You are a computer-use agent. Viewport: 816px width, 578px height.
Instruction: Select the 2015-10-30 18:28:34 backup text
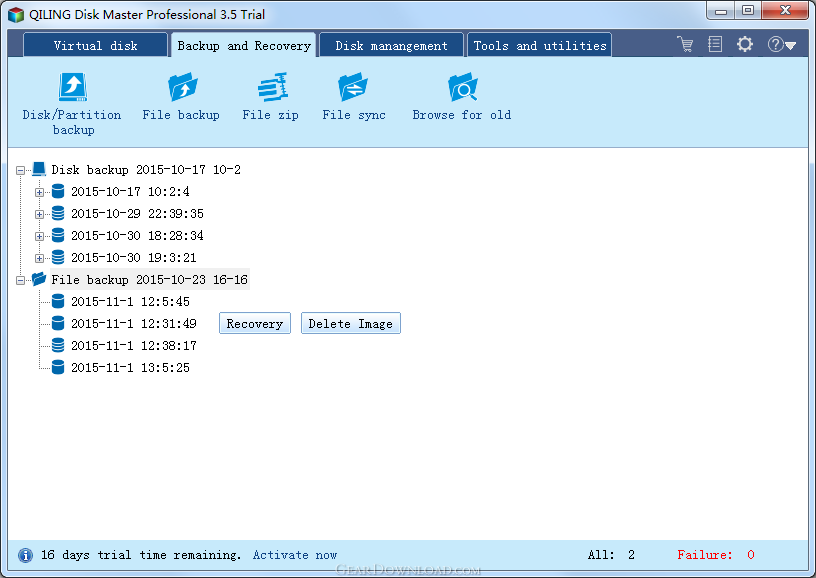pos(137,235)
